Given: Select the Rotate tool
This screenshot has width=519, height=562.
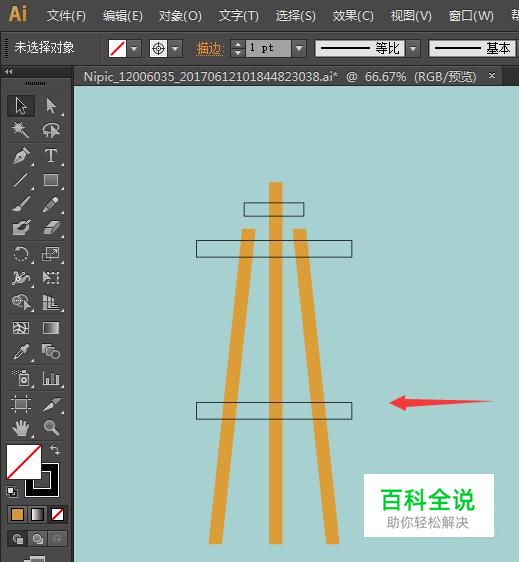Looking at the screenshot, I should 21,254.
